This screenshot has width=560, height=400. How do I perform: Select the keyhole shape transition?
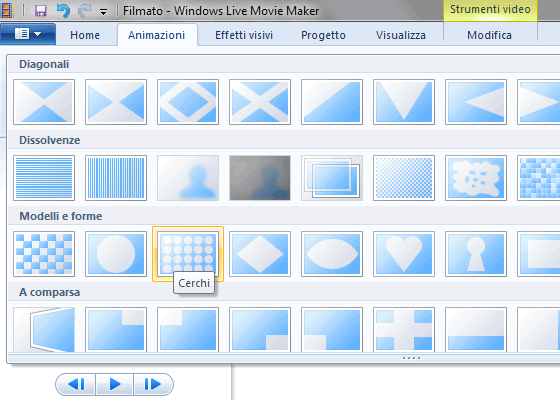(476, 254)
